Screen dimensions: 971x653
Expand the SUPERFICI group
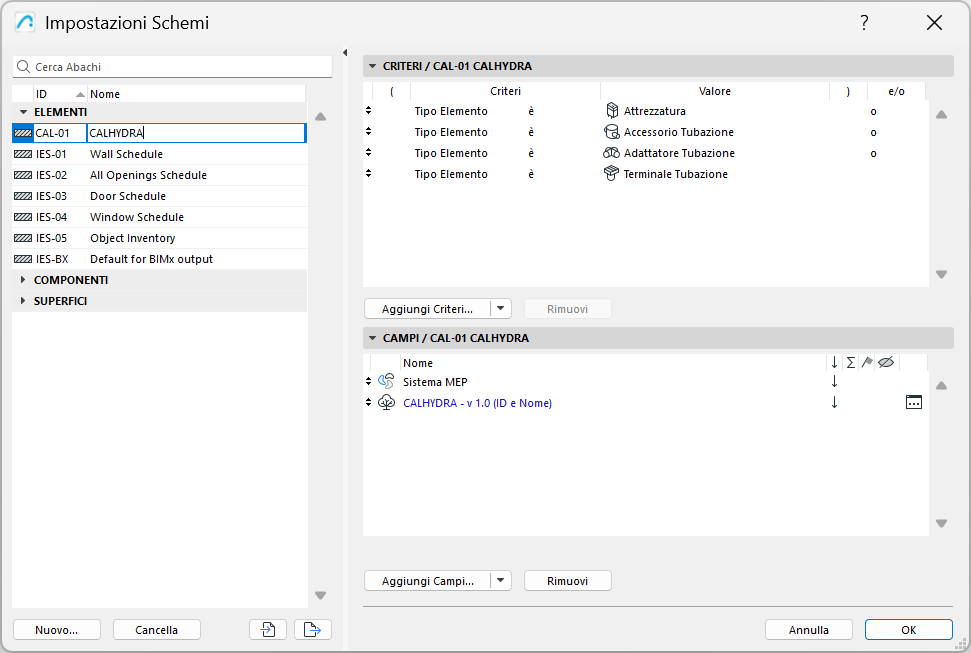click(x=23, y=301)
